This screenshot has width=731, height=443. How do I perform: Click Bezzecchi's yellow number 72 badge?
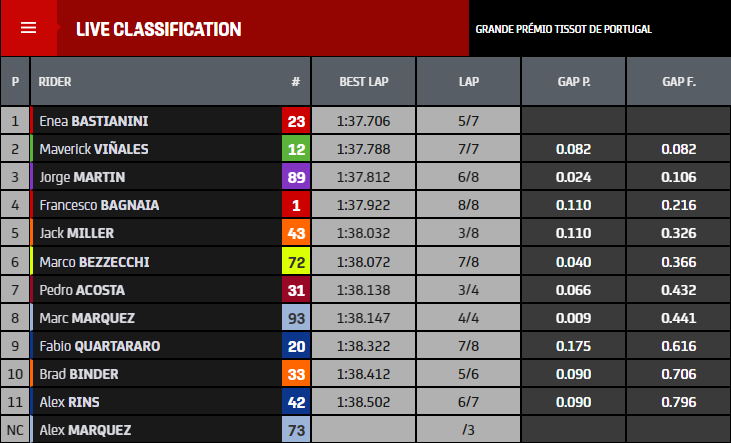296,262
